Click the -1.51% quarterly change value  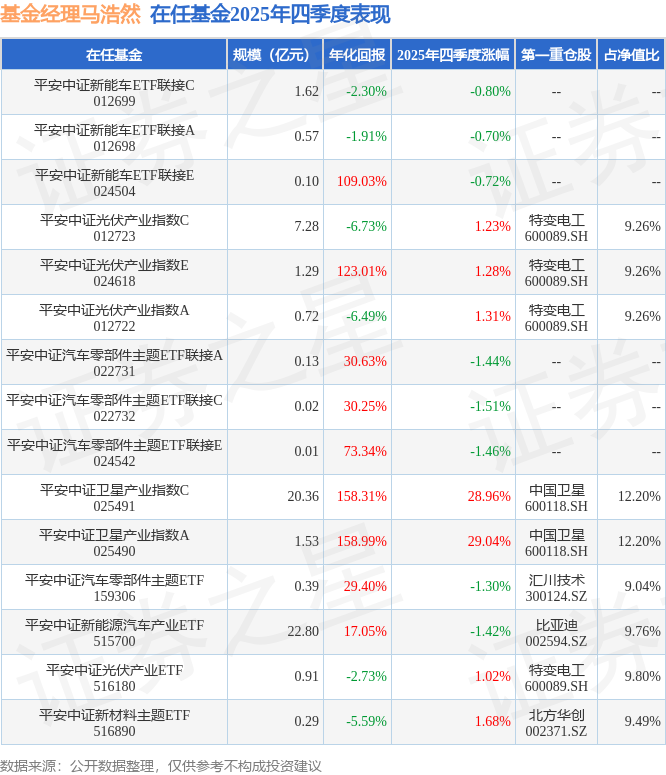point(490,406)
